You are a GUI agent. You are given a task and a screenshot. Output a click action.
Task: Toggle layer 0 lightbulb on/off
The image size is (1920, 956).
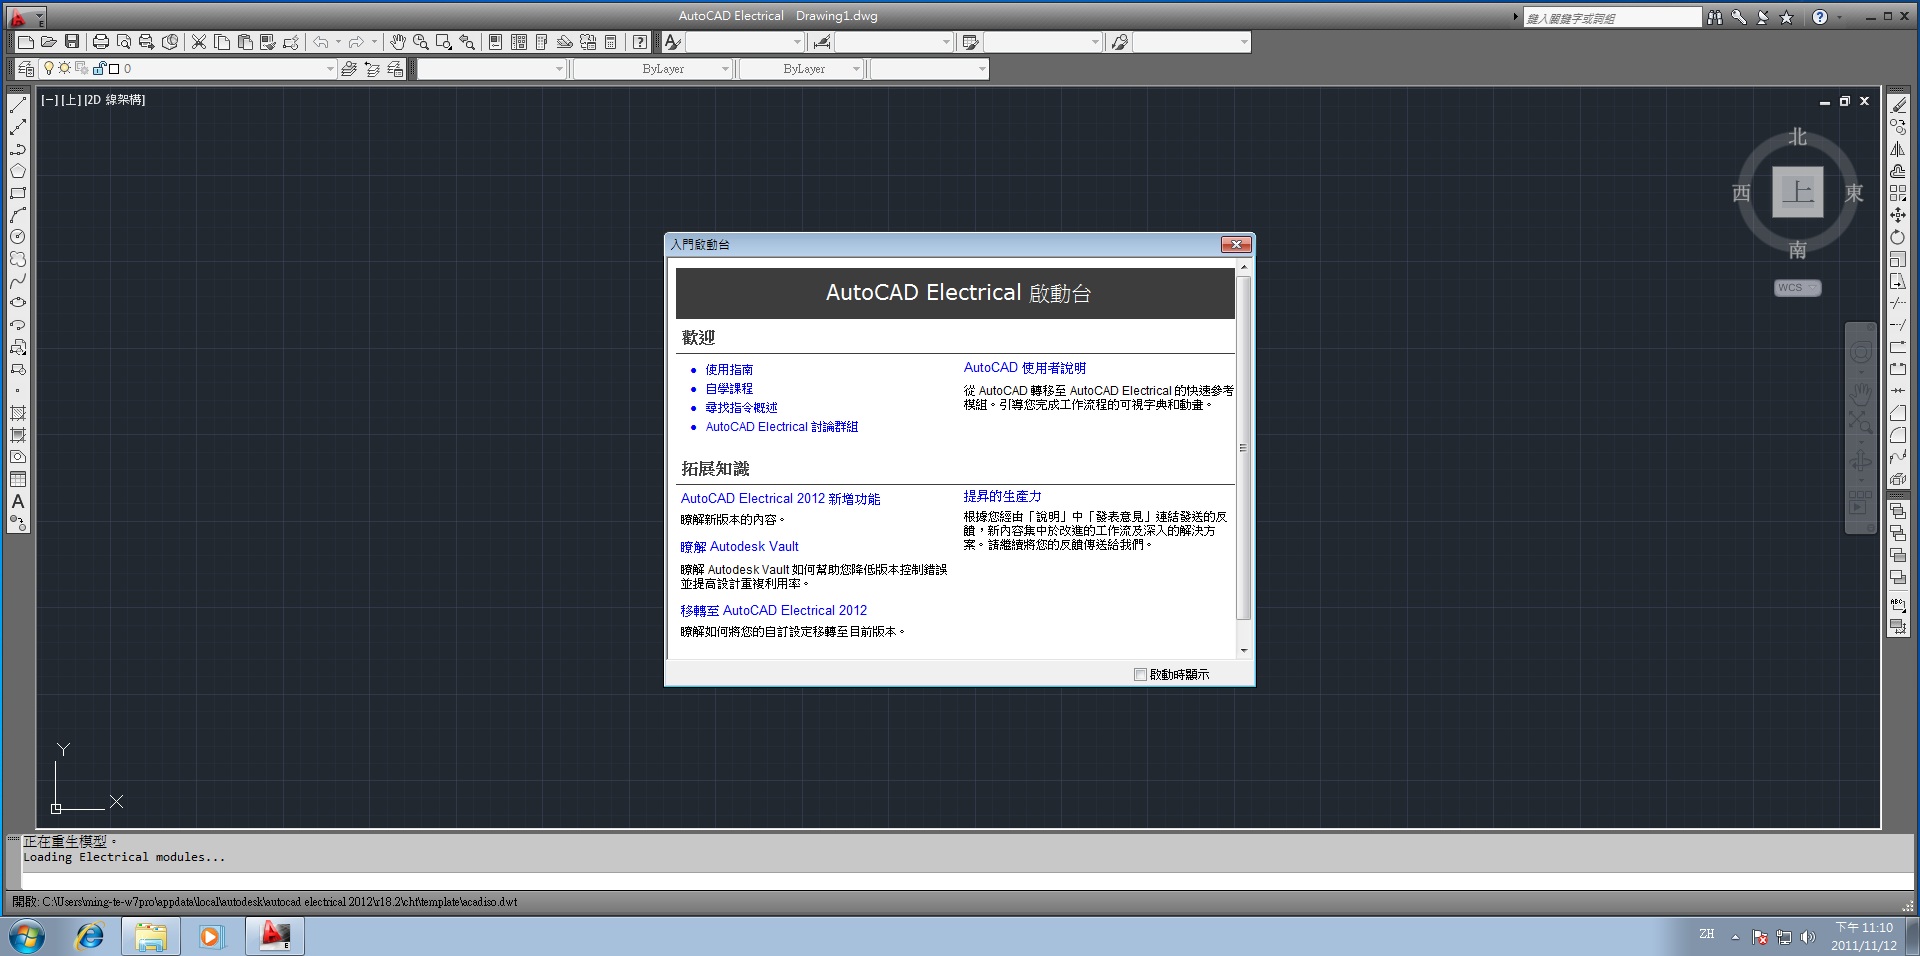pyautogui.click(x=49, y=69)
